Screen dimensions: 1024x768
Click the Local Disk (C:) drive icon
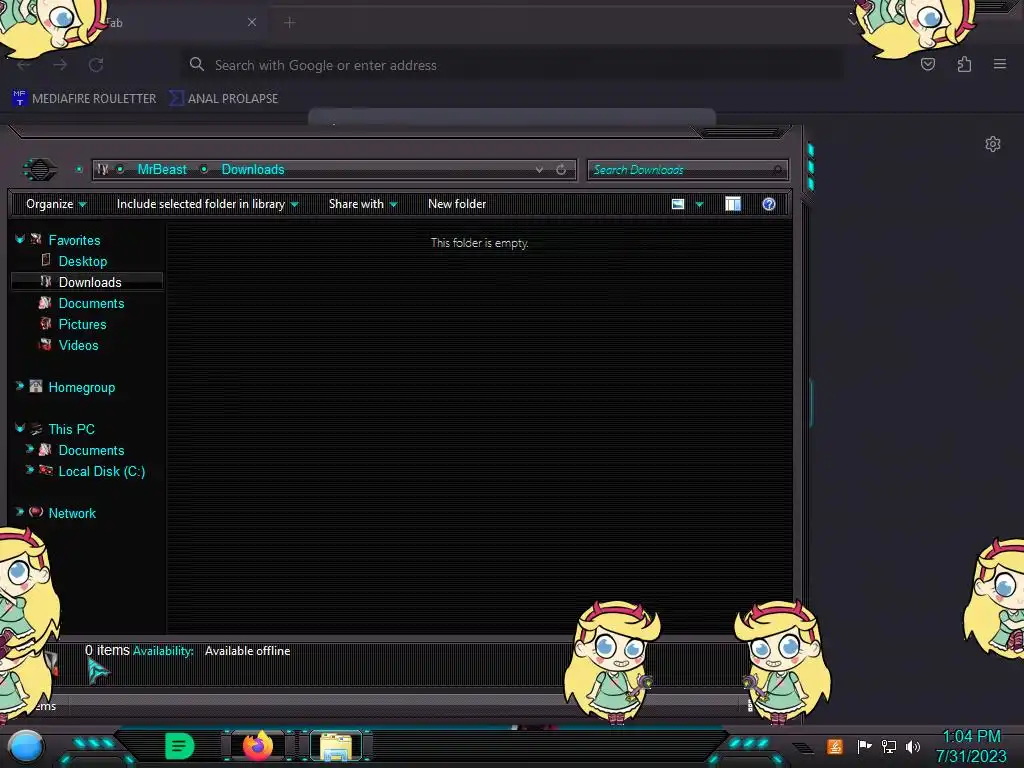(46, 470)
